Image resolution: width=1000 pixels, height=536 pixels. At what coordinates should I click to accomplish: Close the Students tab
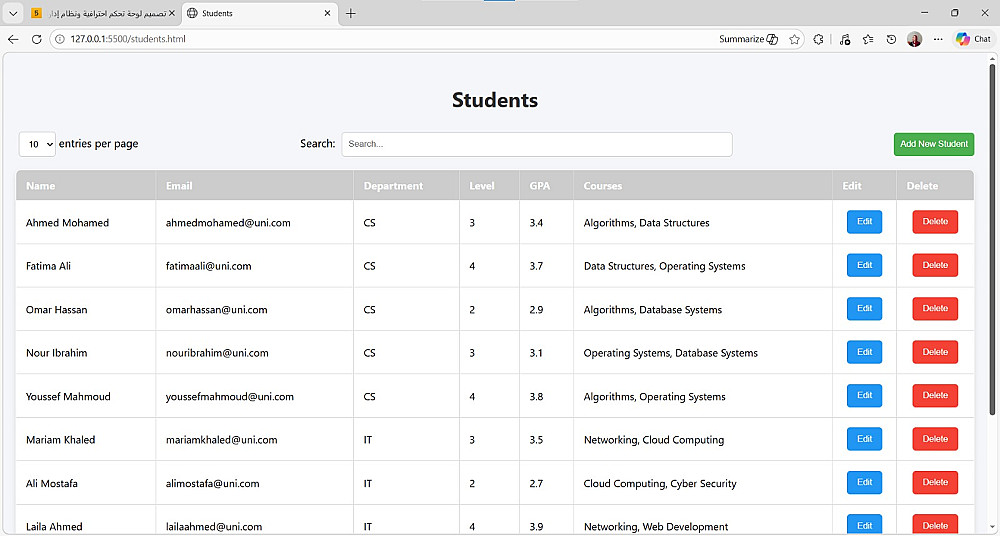[327, 13]
